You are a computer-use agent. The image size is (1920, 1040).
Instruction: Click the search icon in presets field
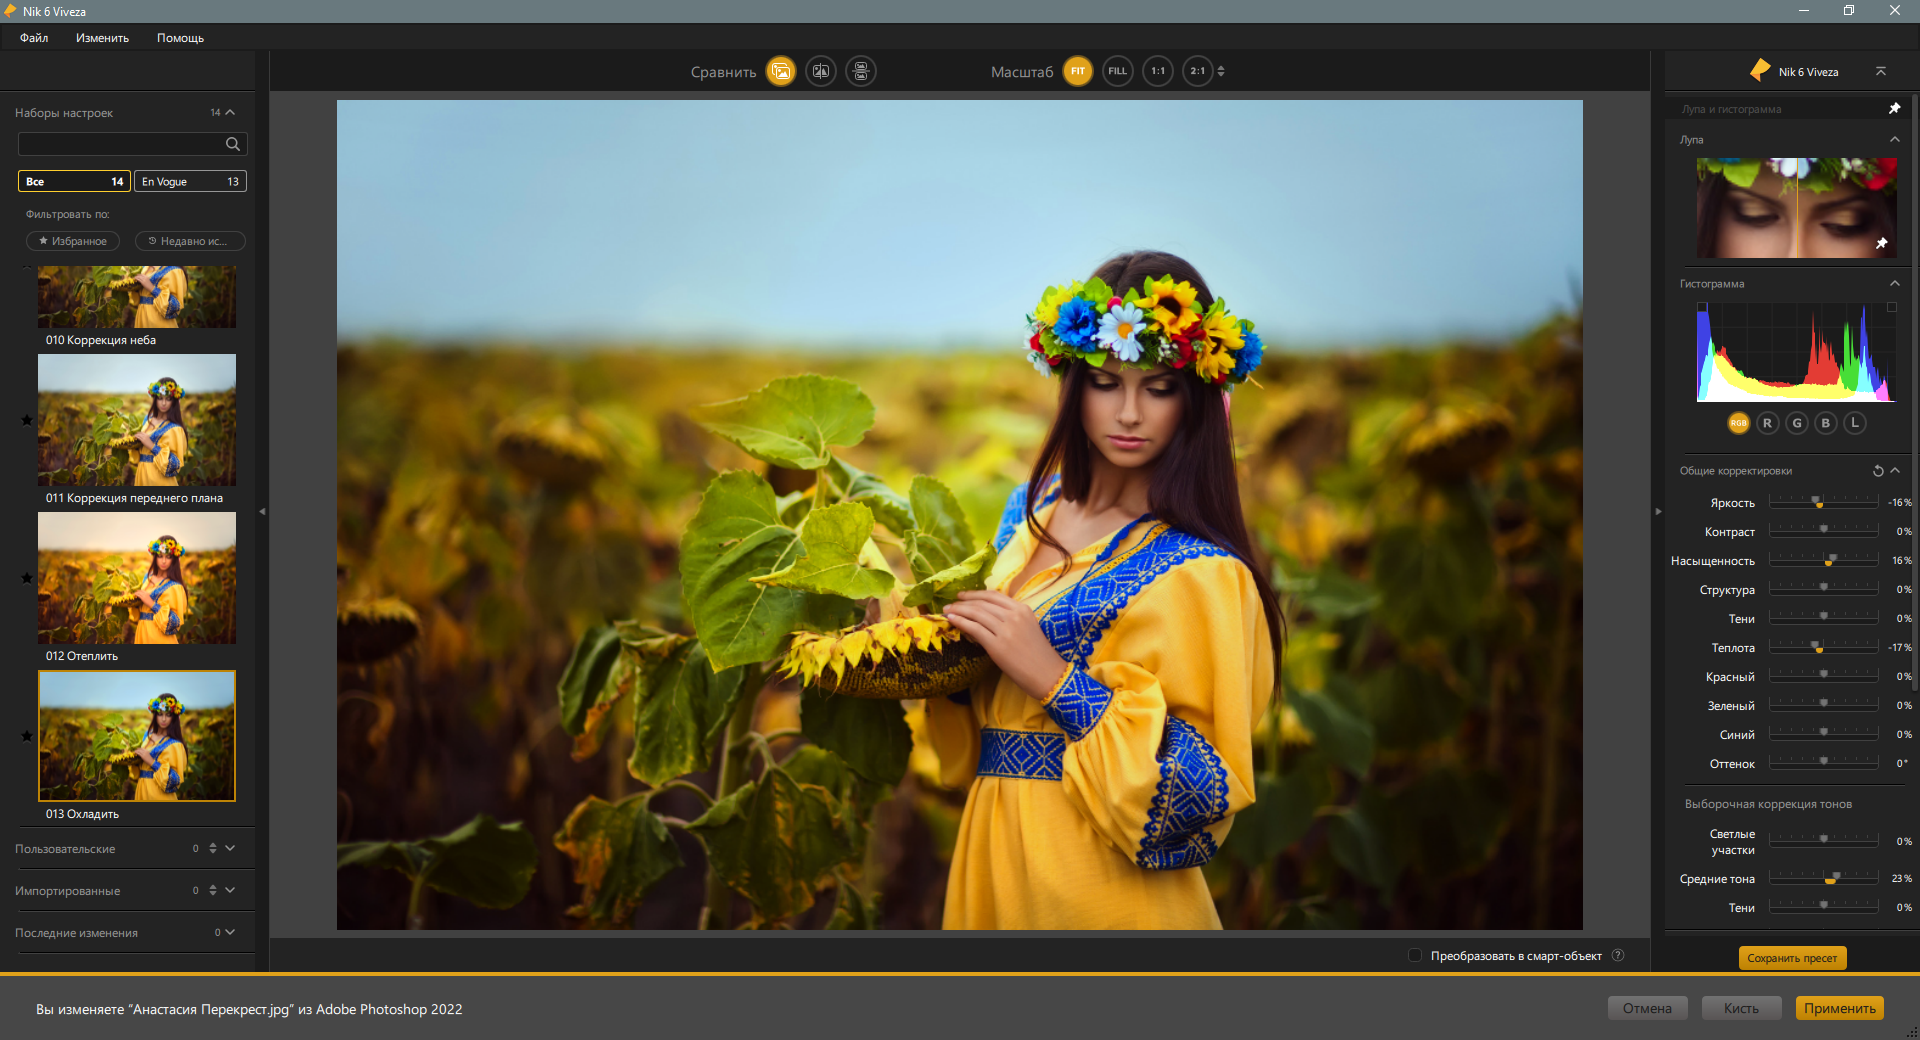233,144
